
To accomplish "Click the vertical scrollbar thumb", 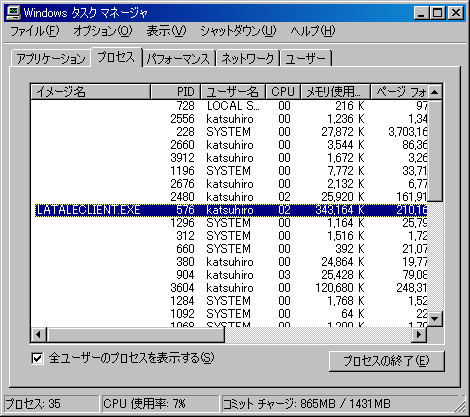I will tap(434, 151).
